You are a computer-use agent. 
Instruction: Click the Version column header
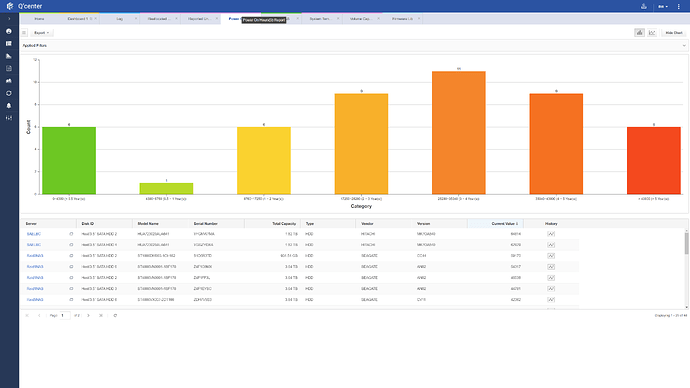tap(439, 223)
